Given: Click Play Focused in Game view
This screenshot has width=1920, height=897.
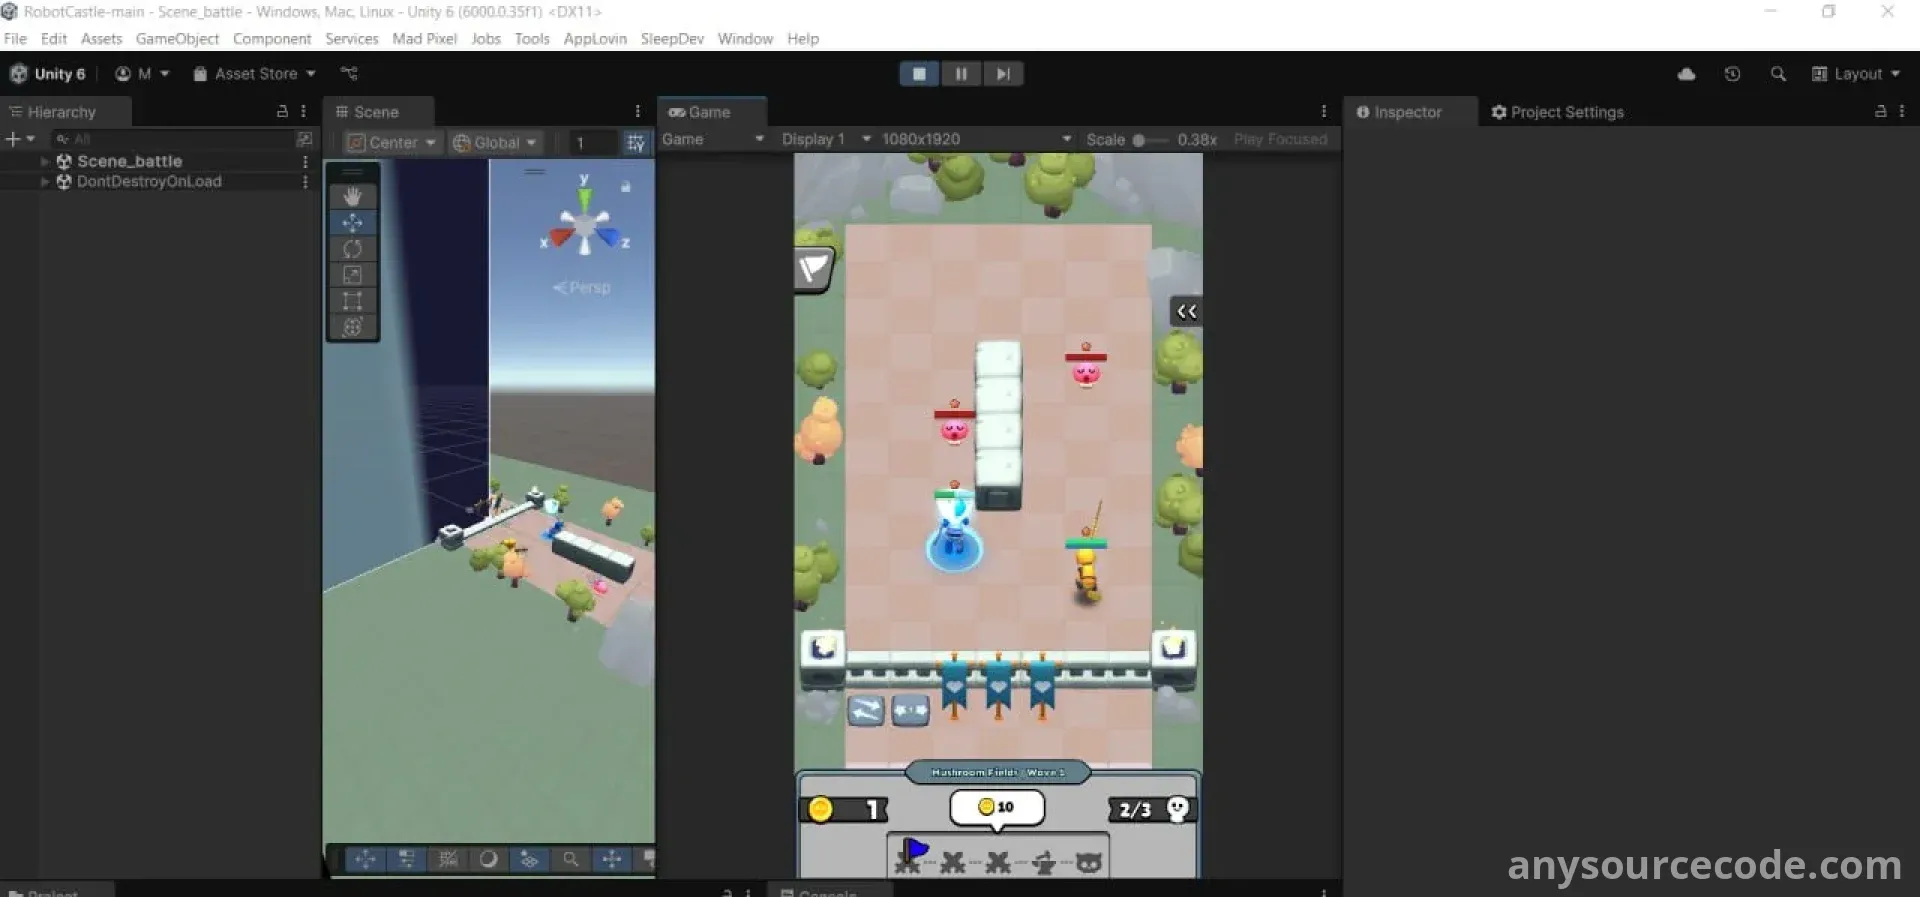Looking at the screenshot, I should [1280, 139].
